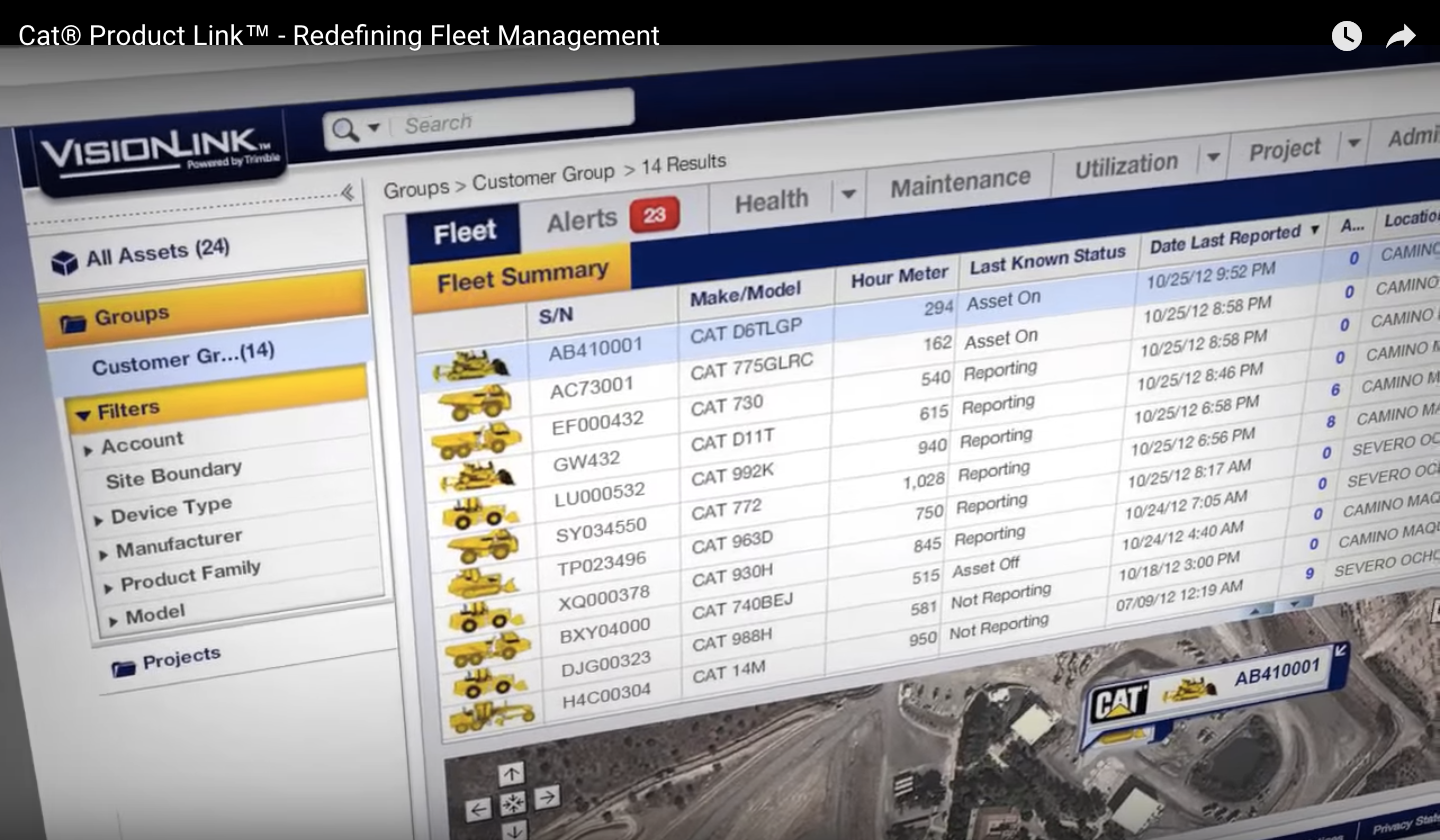Screen dimensions: 1440x840
Task: Expand the Account filter
Action: coord(89,450)
